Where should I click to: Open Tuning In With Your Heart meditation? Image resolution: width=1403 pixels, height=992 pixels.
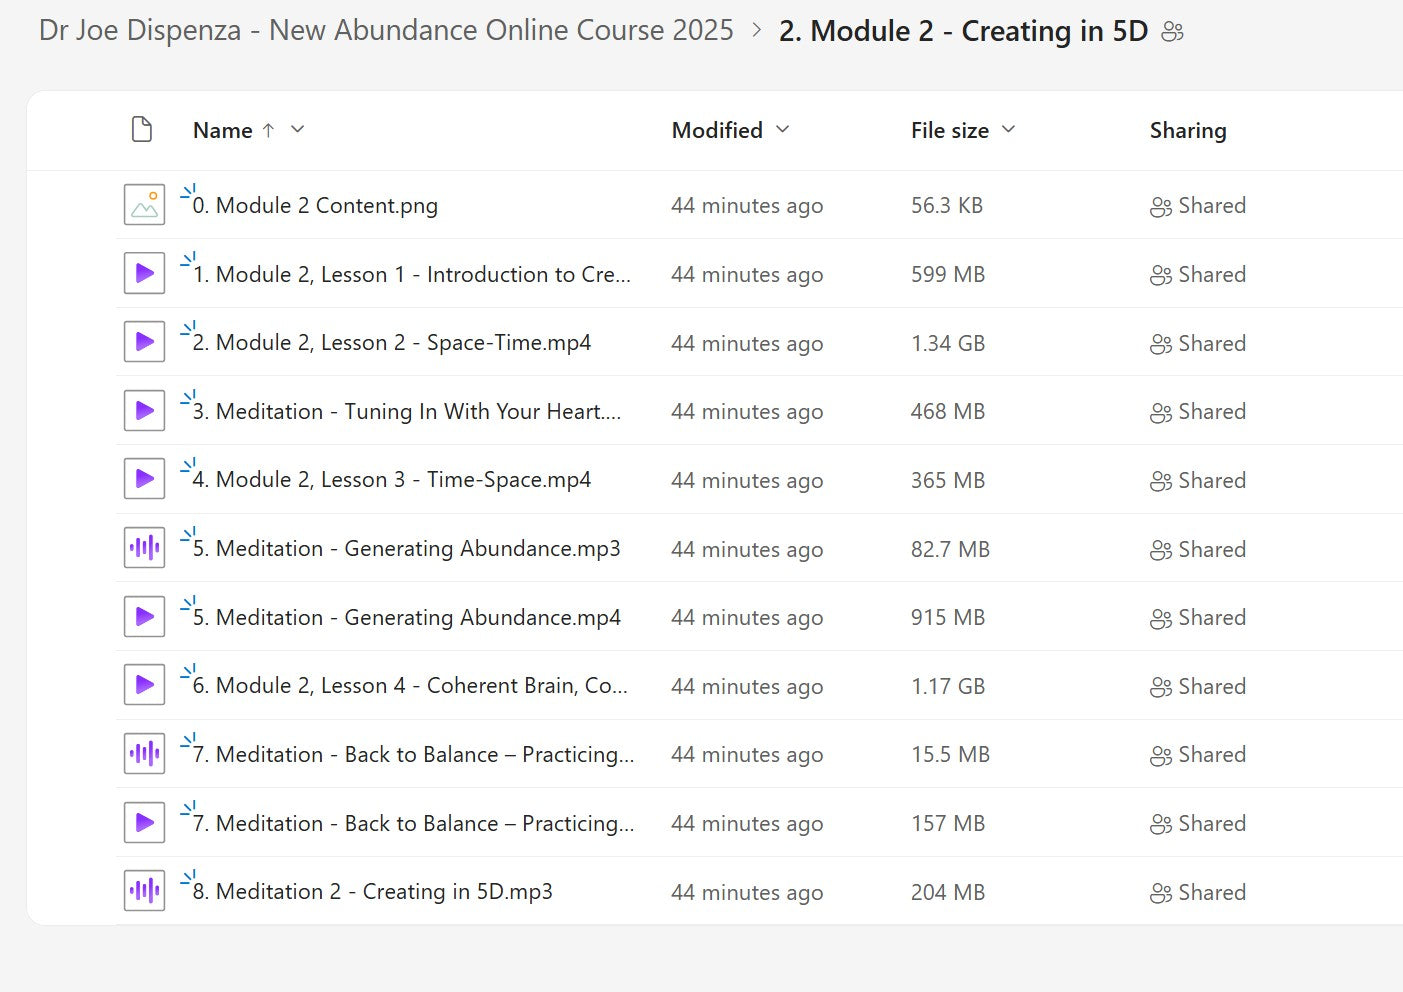pos(406,412)
